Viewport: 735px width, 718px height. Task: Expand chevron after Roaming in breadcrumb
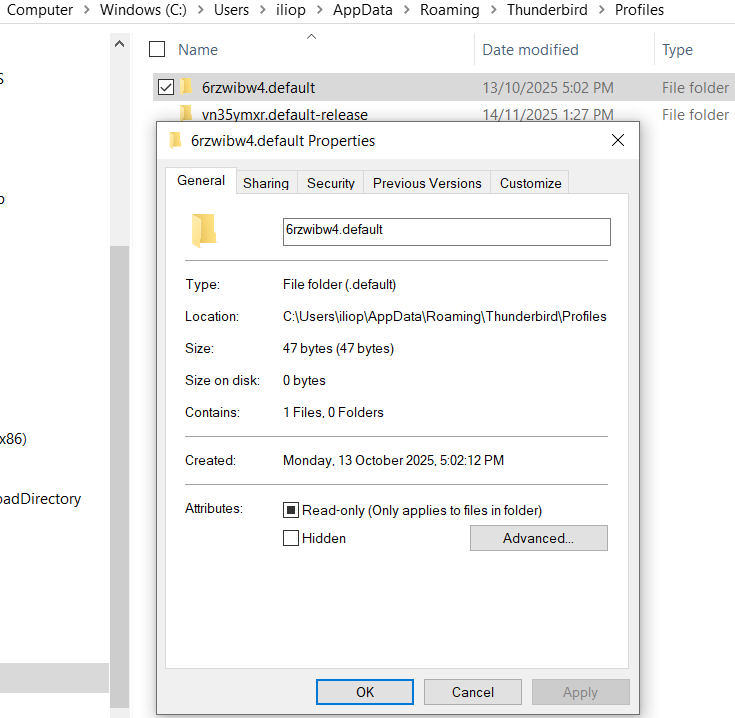pos(494,10)
